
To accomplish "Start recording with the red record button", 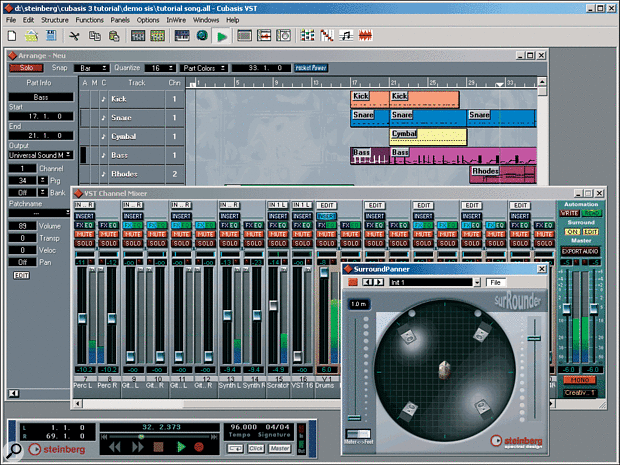I will [199, 447].
